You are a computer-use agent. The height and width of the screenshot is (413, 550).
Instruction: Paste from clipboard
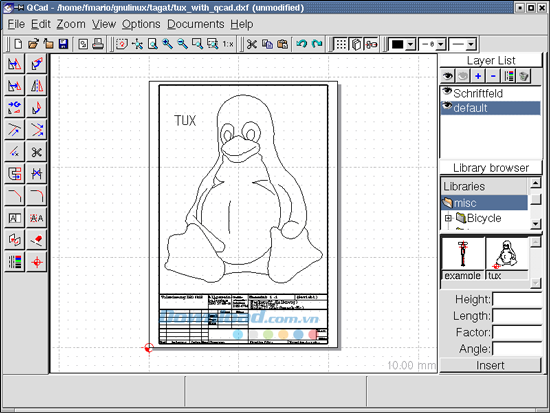pyautogui.click(x=282, y=44)
